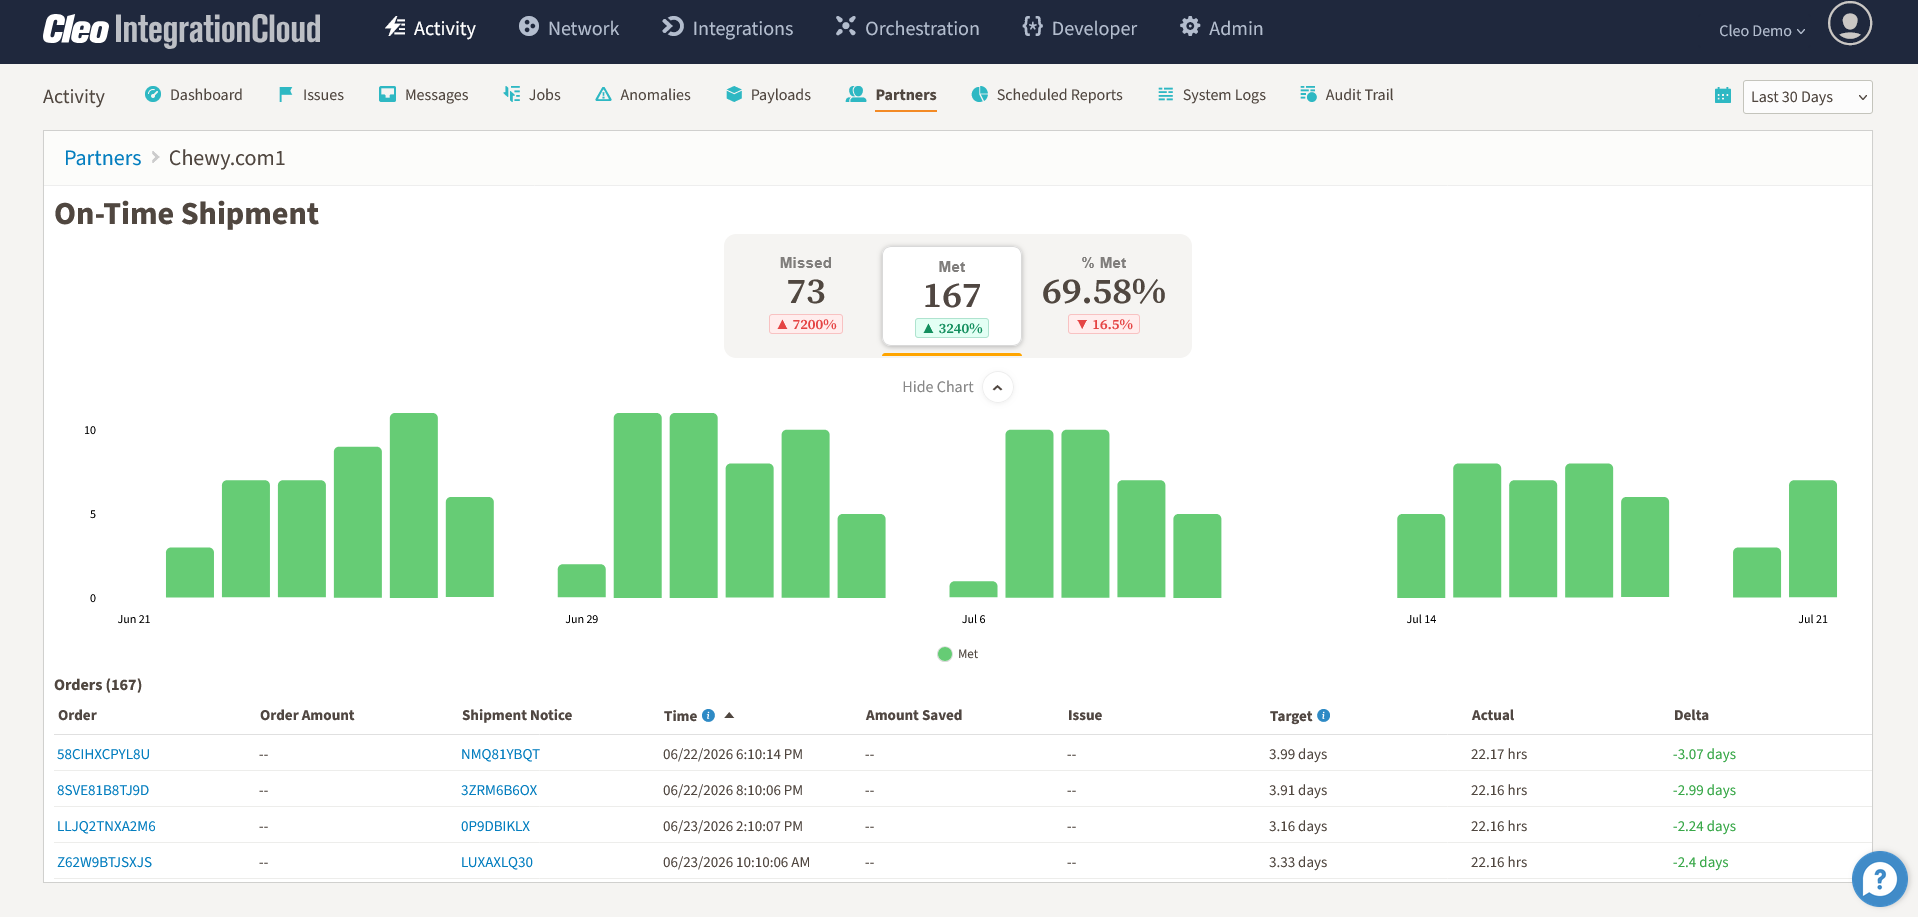Sort by Delta column header
This screenshot has width=1918, height=917.
(x=1691, y=715)
